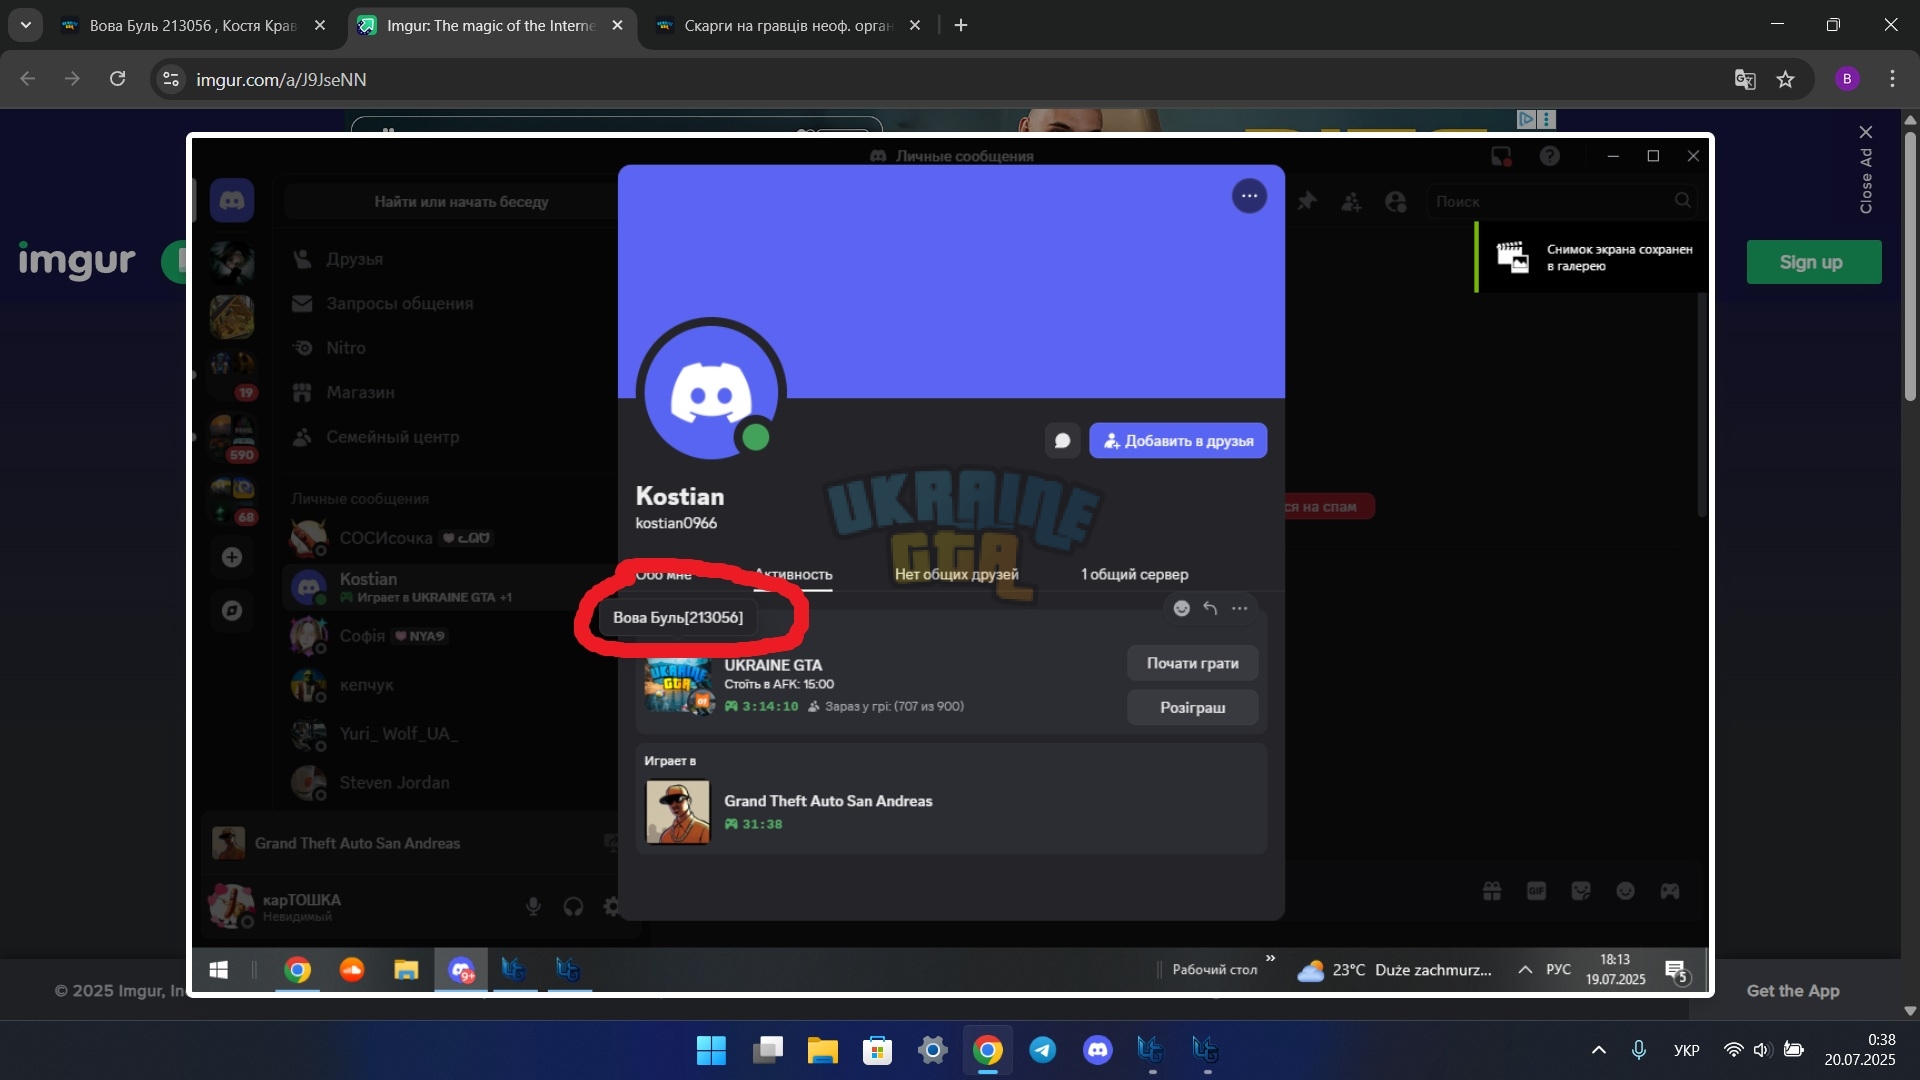Image resolution: width=1920 pixels, height=1080 pixels.
Task: Click the Найти или начать беседу search box
Action: click(461, 201)
